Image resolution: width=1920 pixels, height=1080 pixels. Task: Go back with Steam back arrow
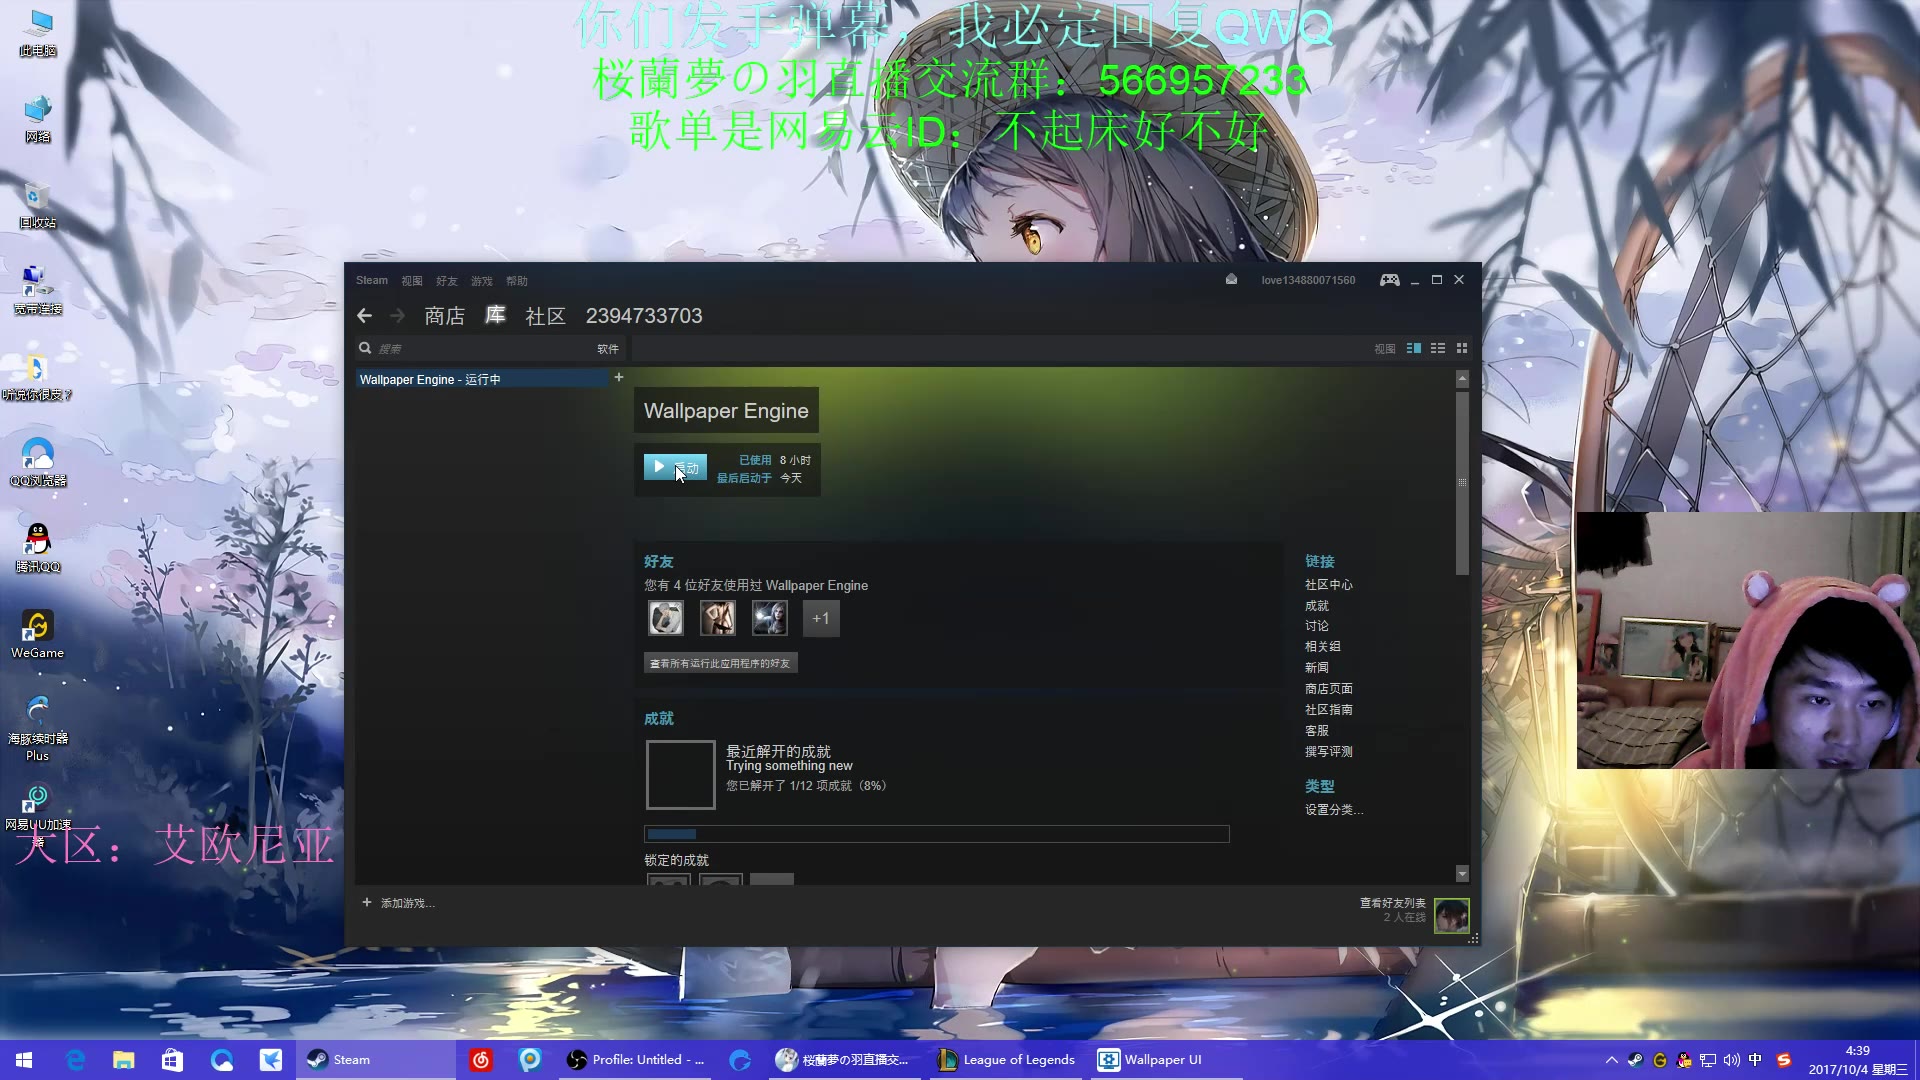pyautogui.click(x=364, y=316)
